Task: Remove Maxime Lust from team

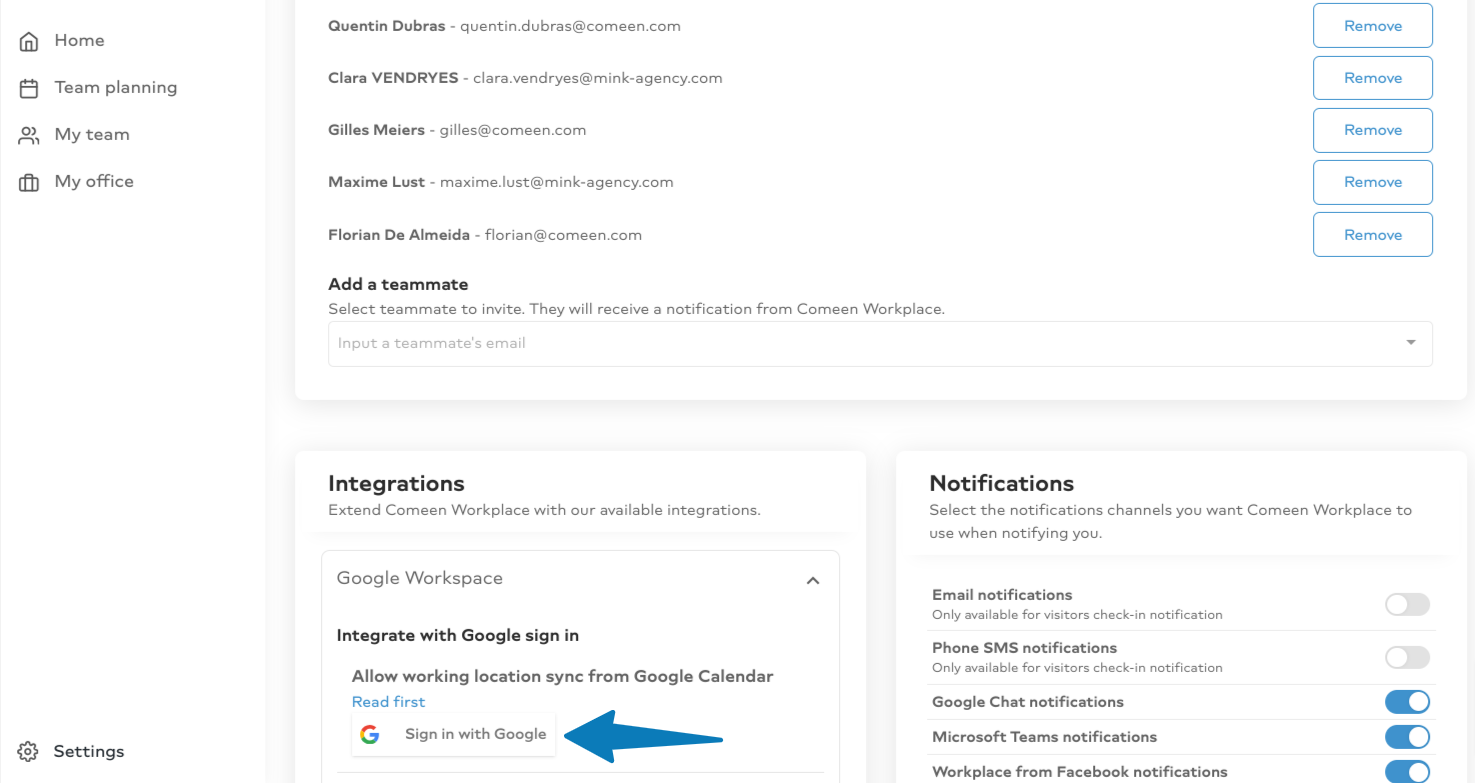Action: [x=1372, y=182]
